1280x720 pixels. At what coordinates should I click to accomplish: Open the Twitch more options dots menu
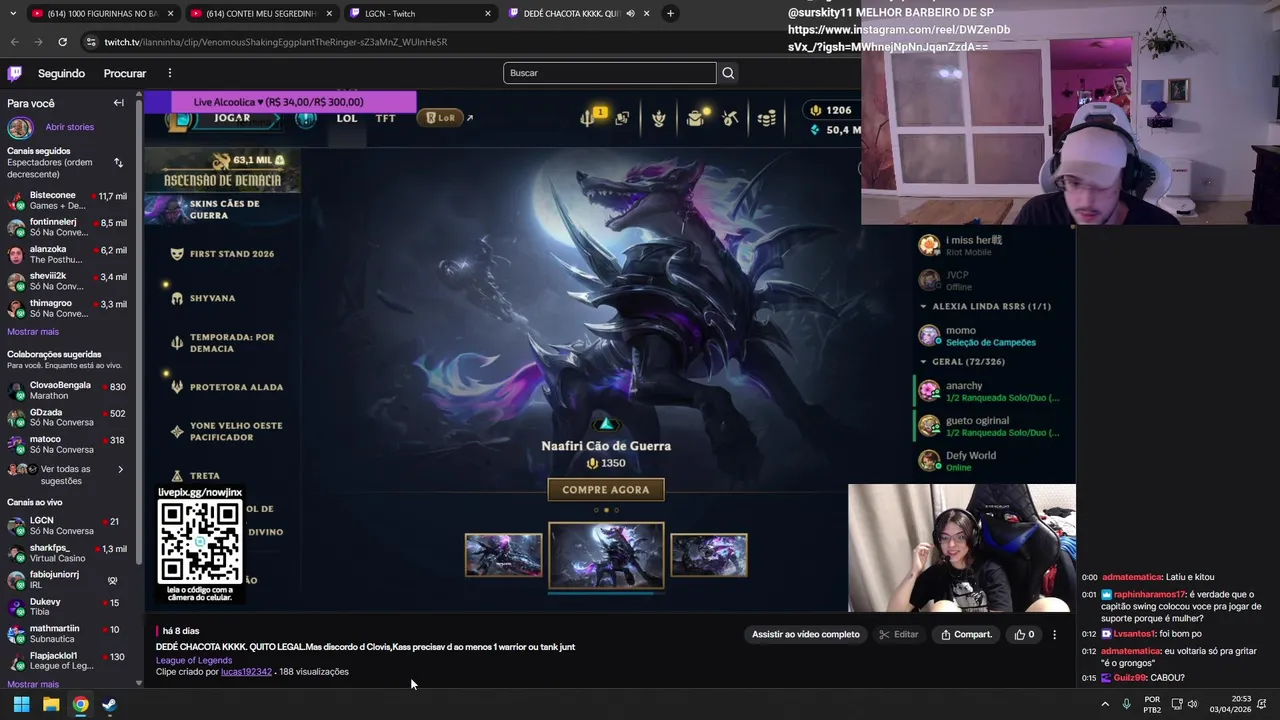click(169, 73)
